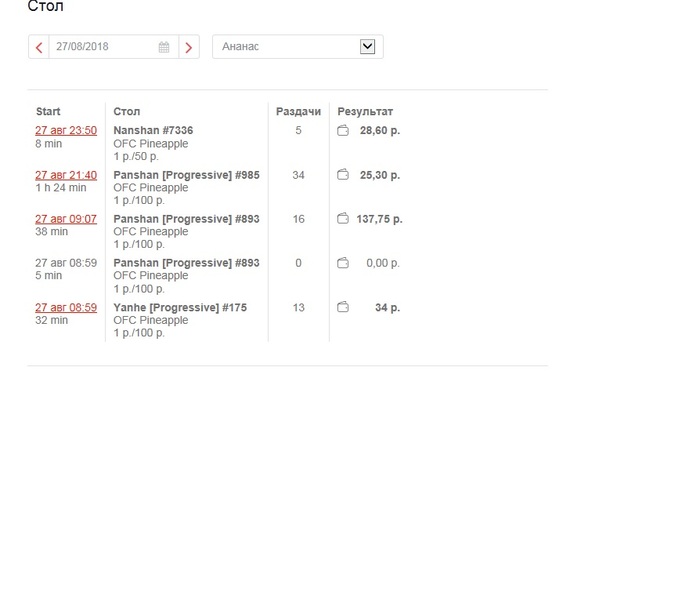Open session link 27 авг 23:50
Image resolution: width=700 pixels, height=596 pixels.
66,130
